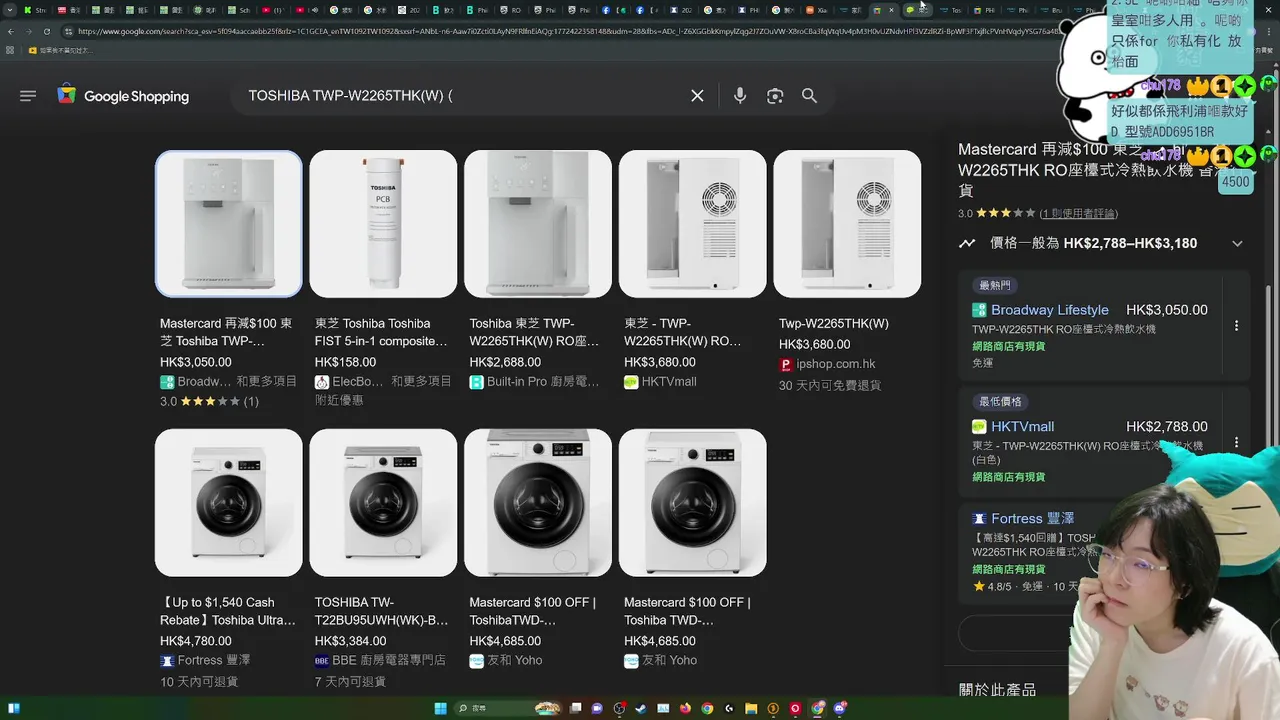Viewport: 1280px width, 720px height.
Task: Click HKTVmall HK$2,788.00 store link in panel
Action: coord(1022,426)
